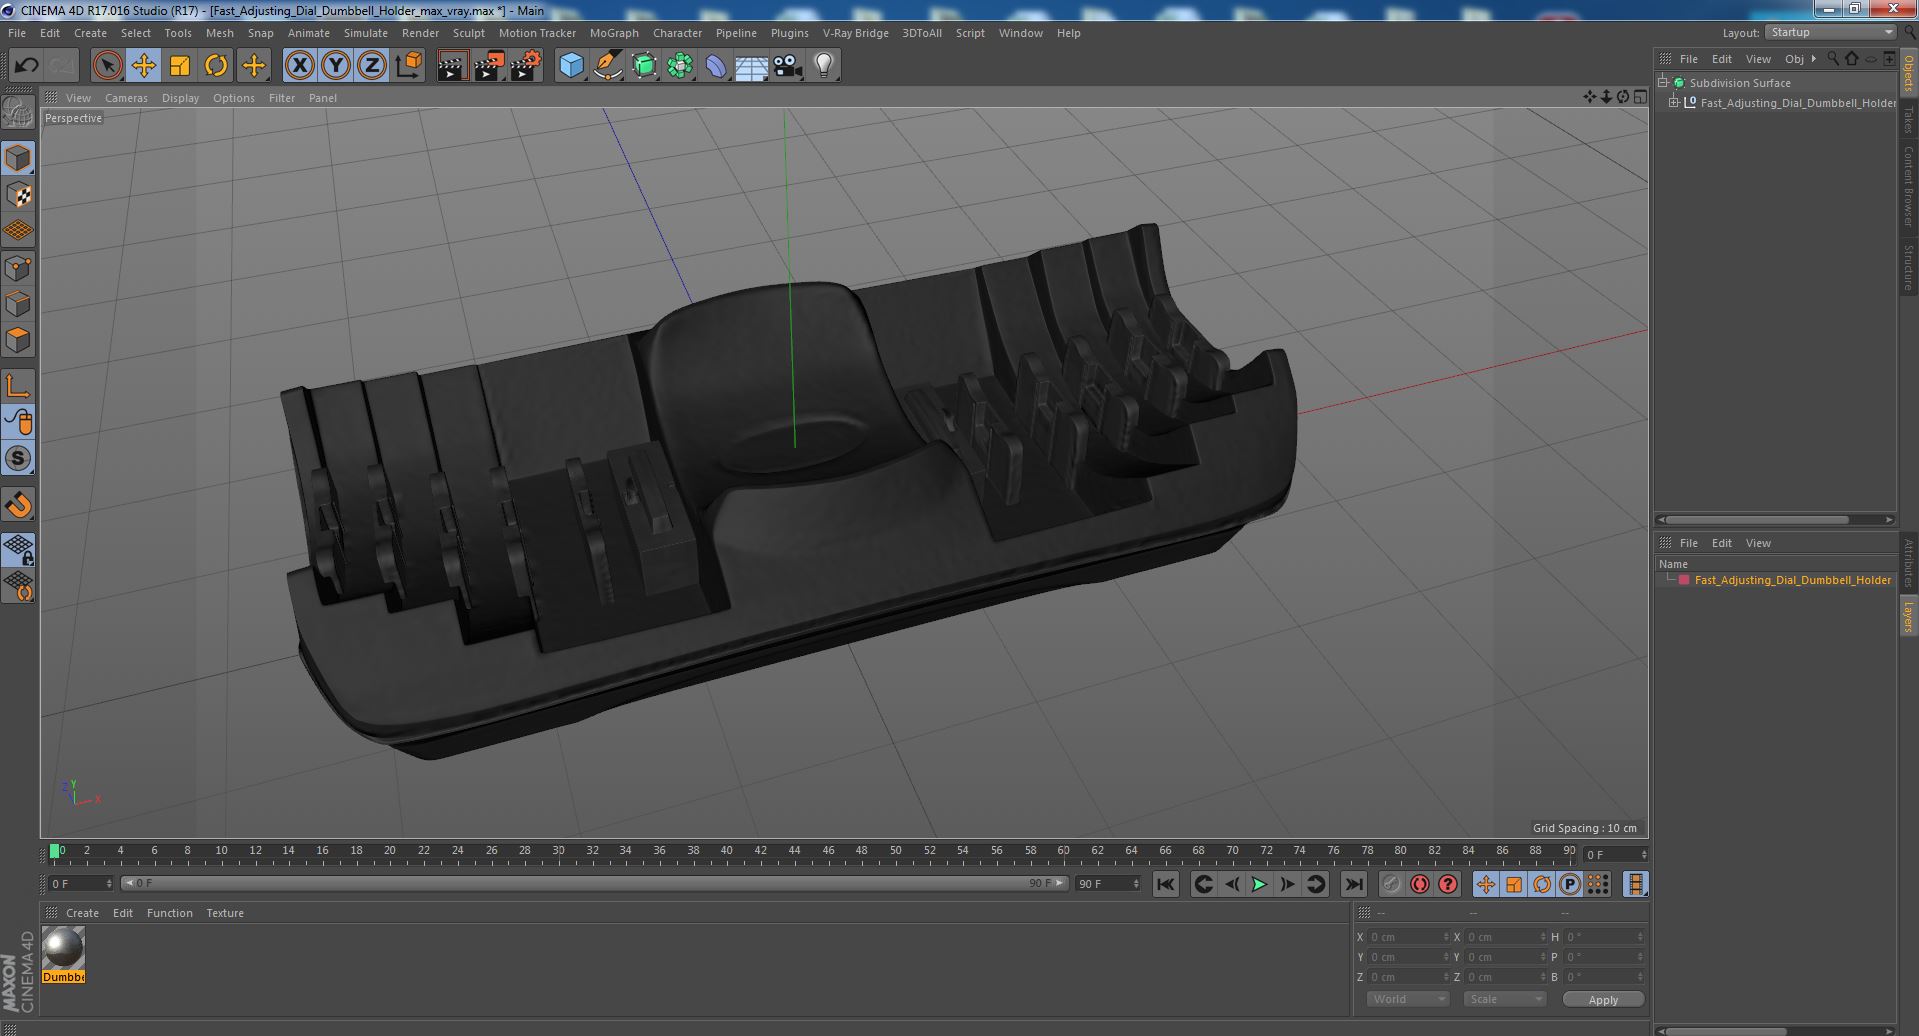The width and height of the screenshot is (1919, 1036).
Task: Open the V-Ray Bridge menu
Action: (855, 33)
